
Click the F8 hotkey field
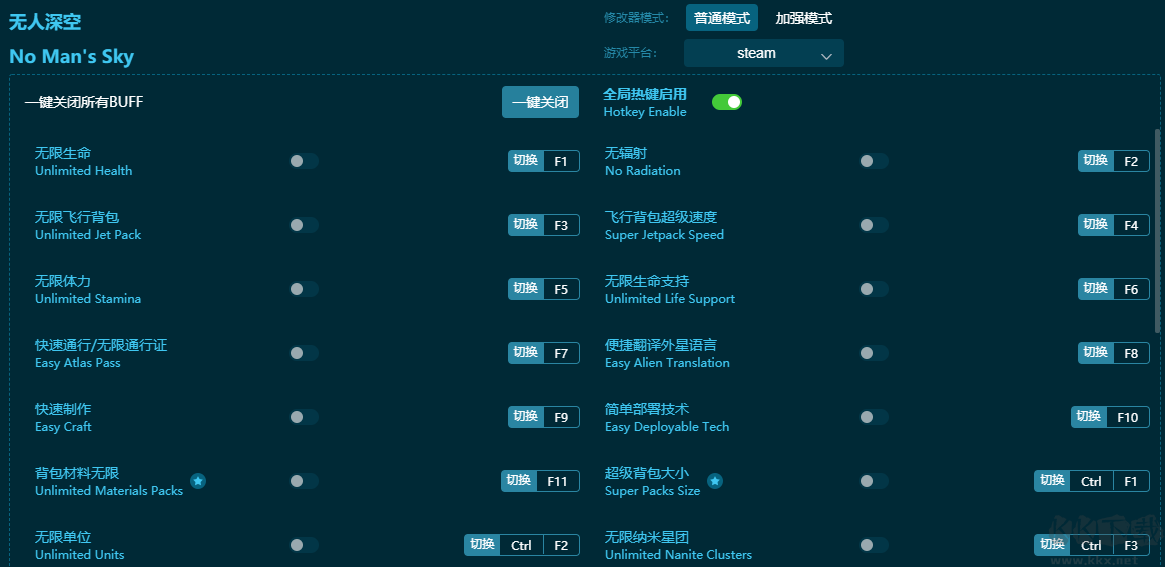pyautogui.click(x=1131, y=353)
